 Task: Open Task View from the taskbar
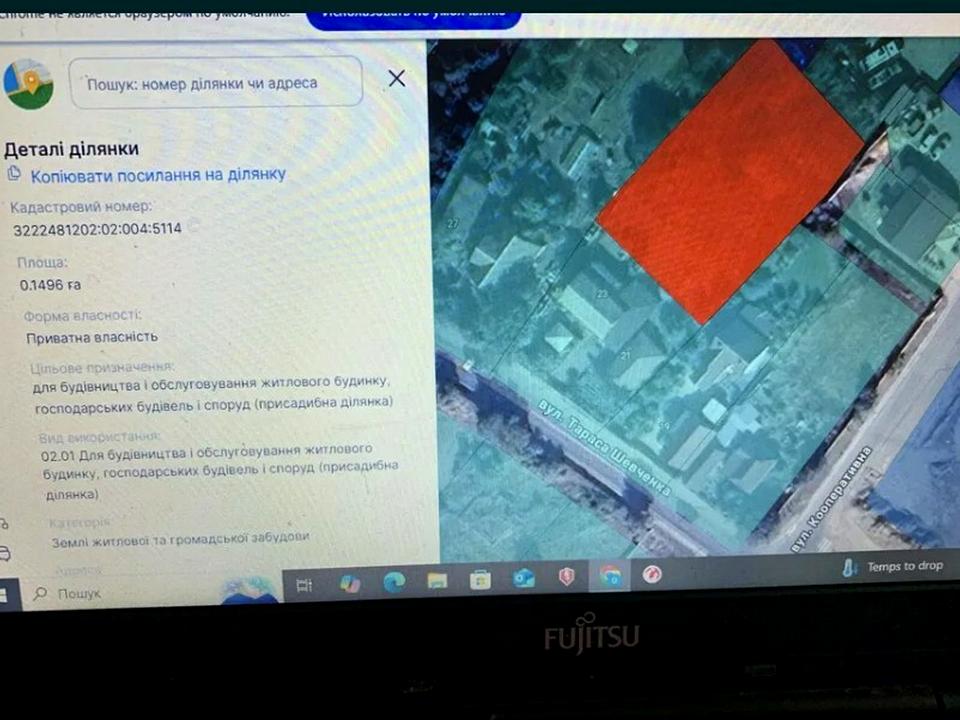(304, 585)
